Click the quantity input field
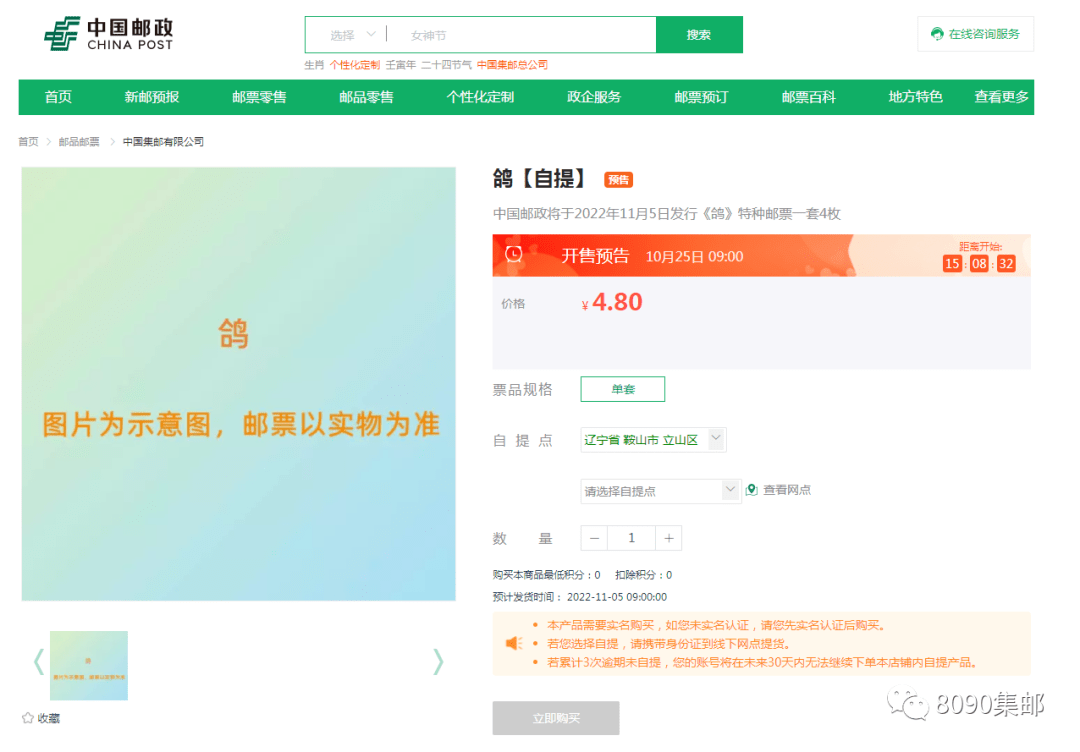The image size is (1080, 752). point(632,539)
